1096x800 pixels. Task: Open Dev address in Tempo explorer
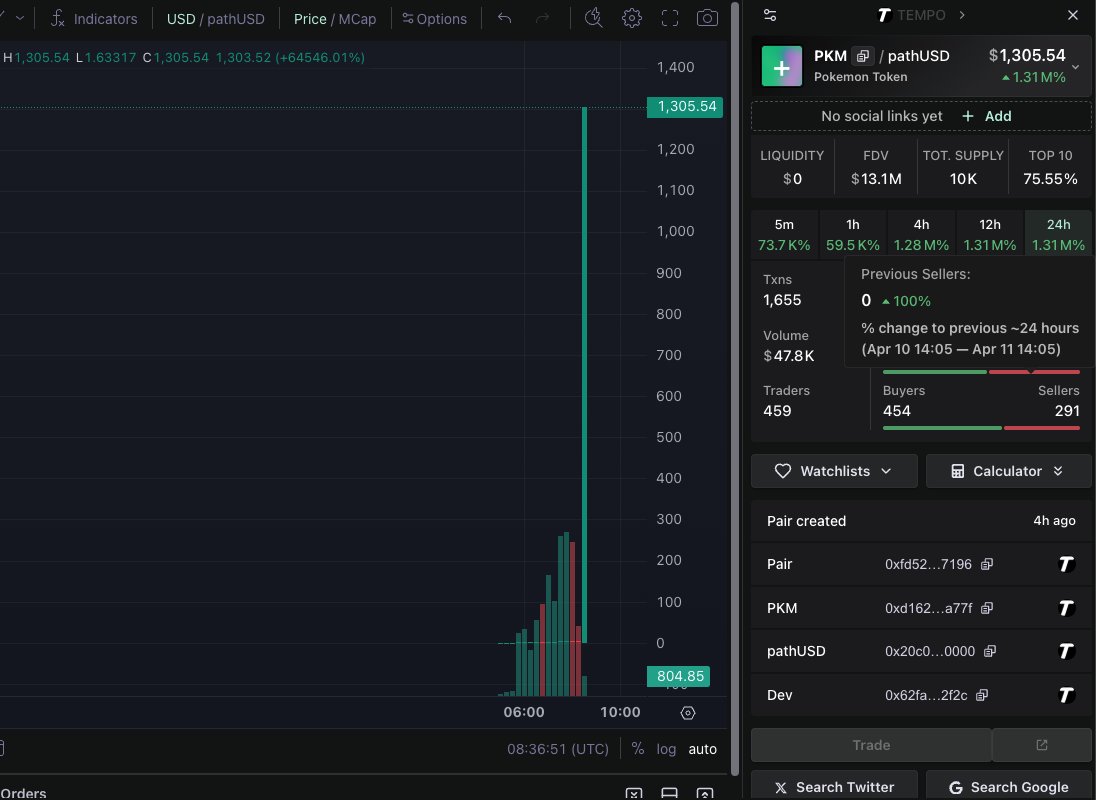1065,695
